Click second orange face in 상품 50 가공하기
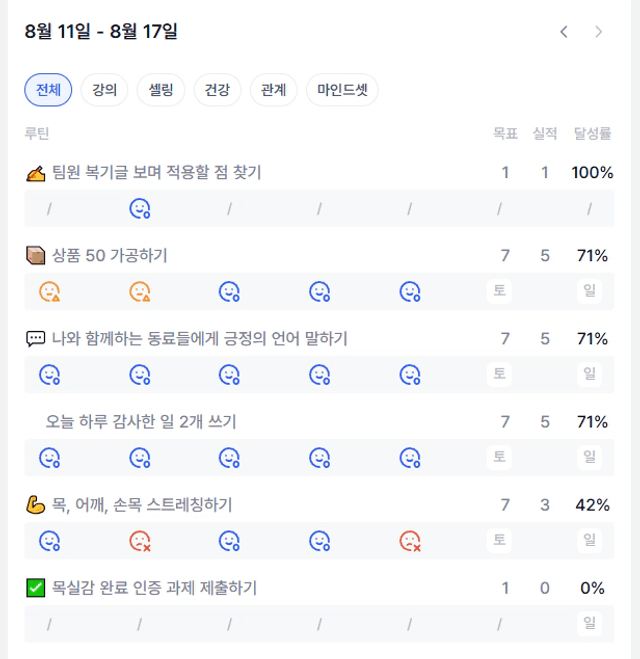The width and height of the screenshot is (640, 659). 140,292
